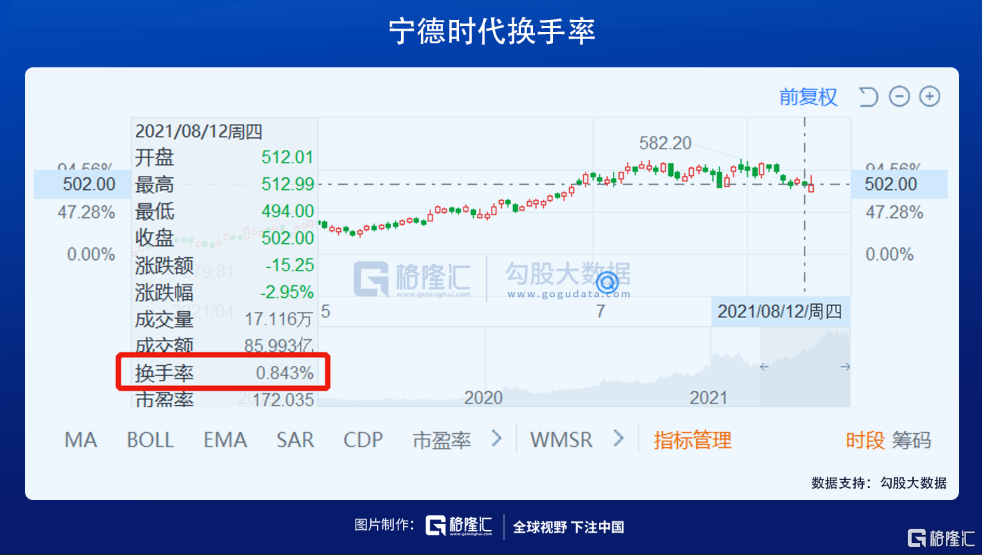This screenshot has height=555, width=982.
Task: Zoom in with the plus circle icon
Action: [929, 96]
